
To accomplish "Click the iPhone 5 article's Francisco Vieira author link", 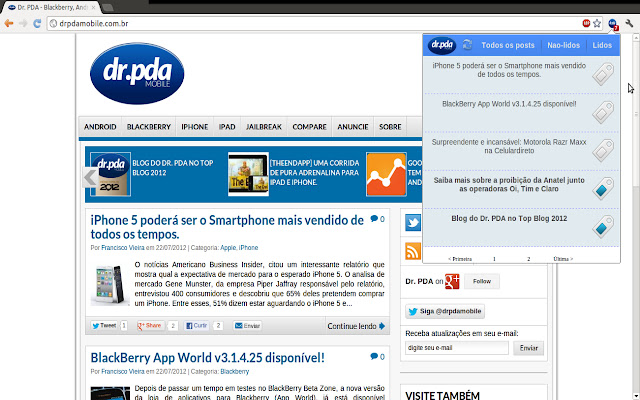I will pyautogui.click(x=122, y=248).
